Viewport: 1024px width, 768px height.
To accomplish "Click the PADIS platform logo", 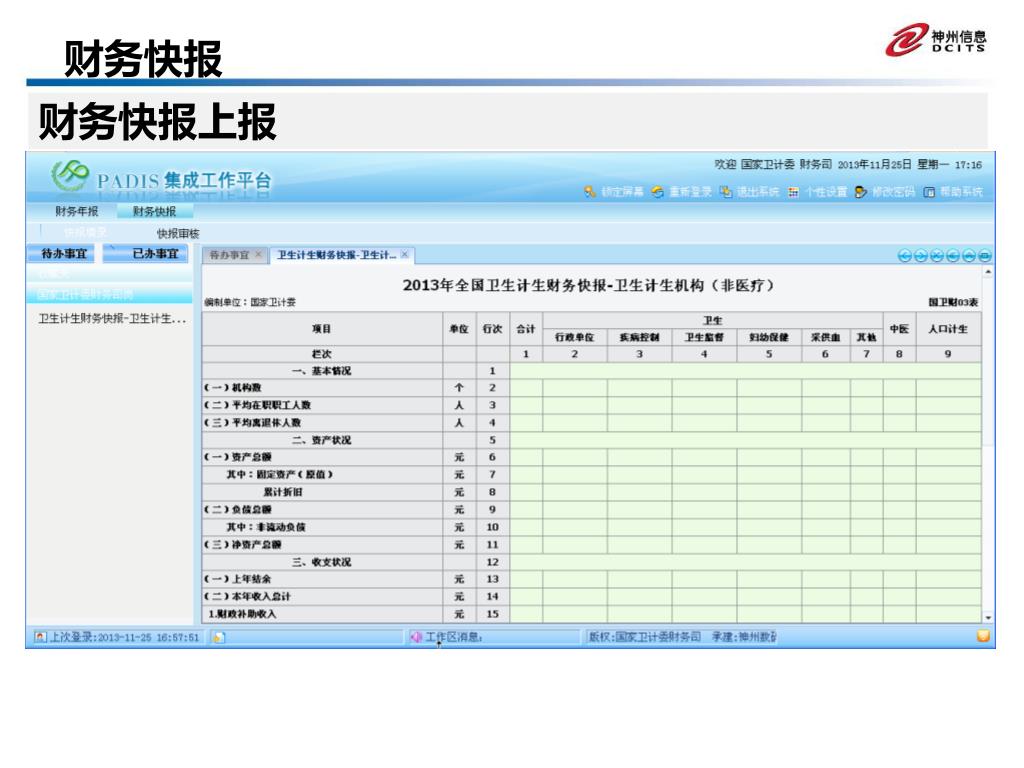I will (69, 175).
